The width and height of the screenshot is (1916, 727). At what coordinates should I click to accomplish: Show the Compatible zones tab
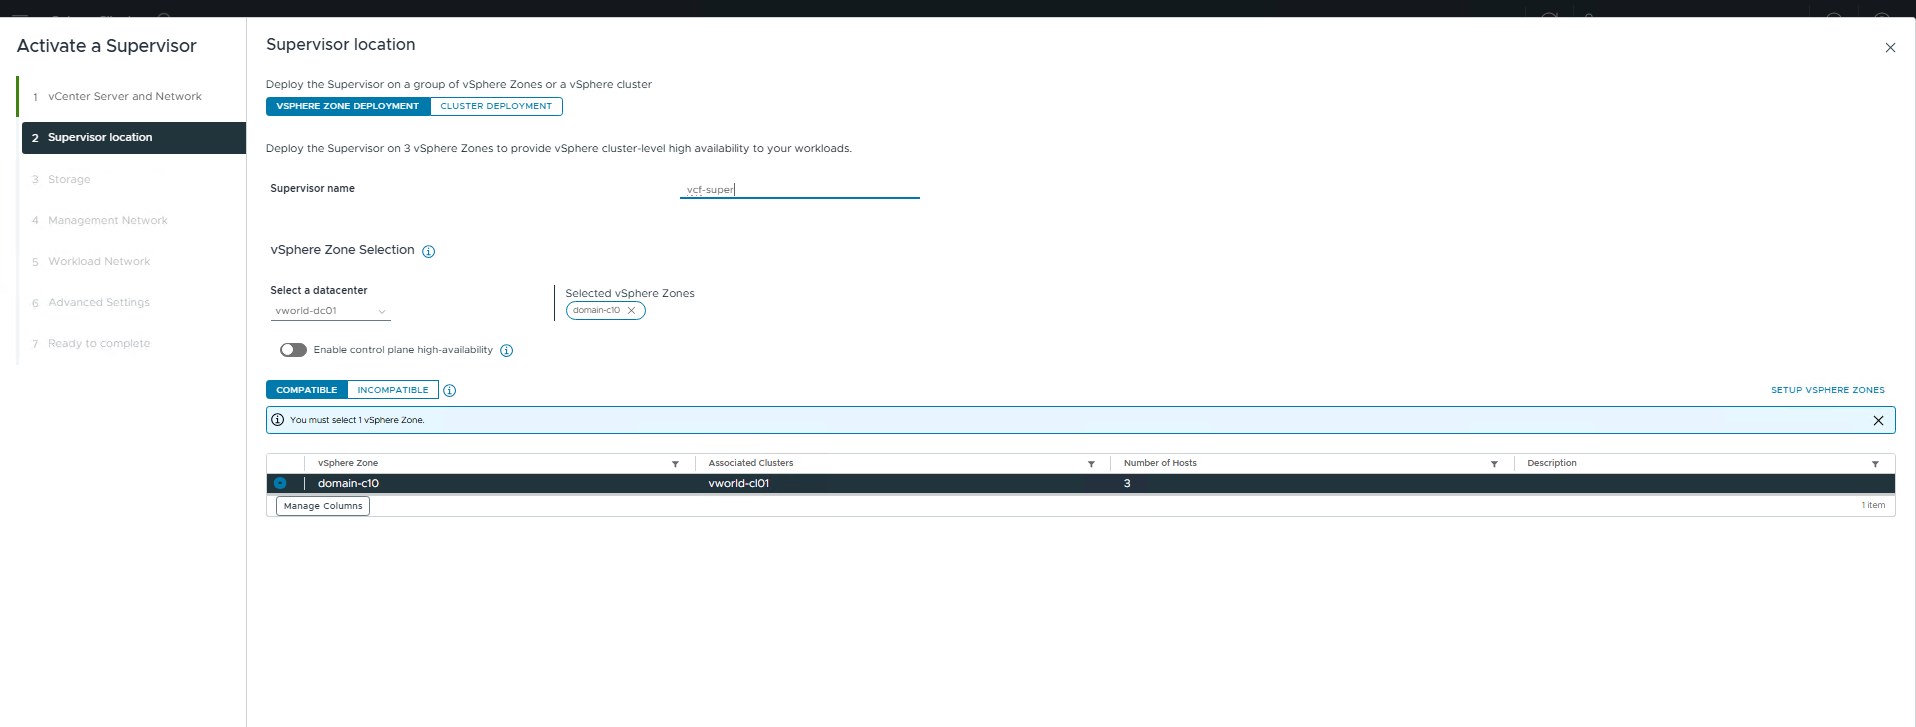point(307,390)
